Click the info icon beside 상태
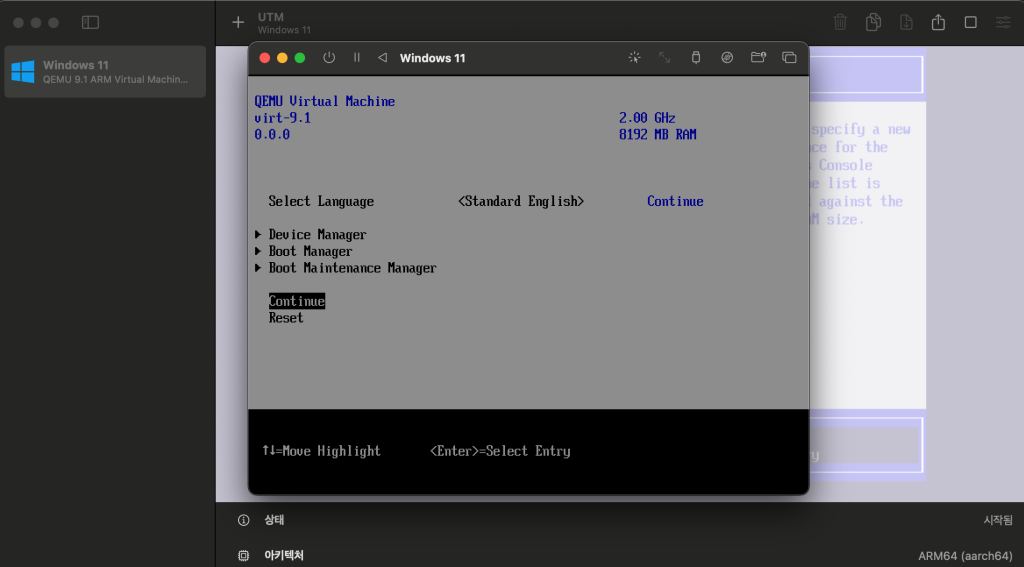 point(244,520)
